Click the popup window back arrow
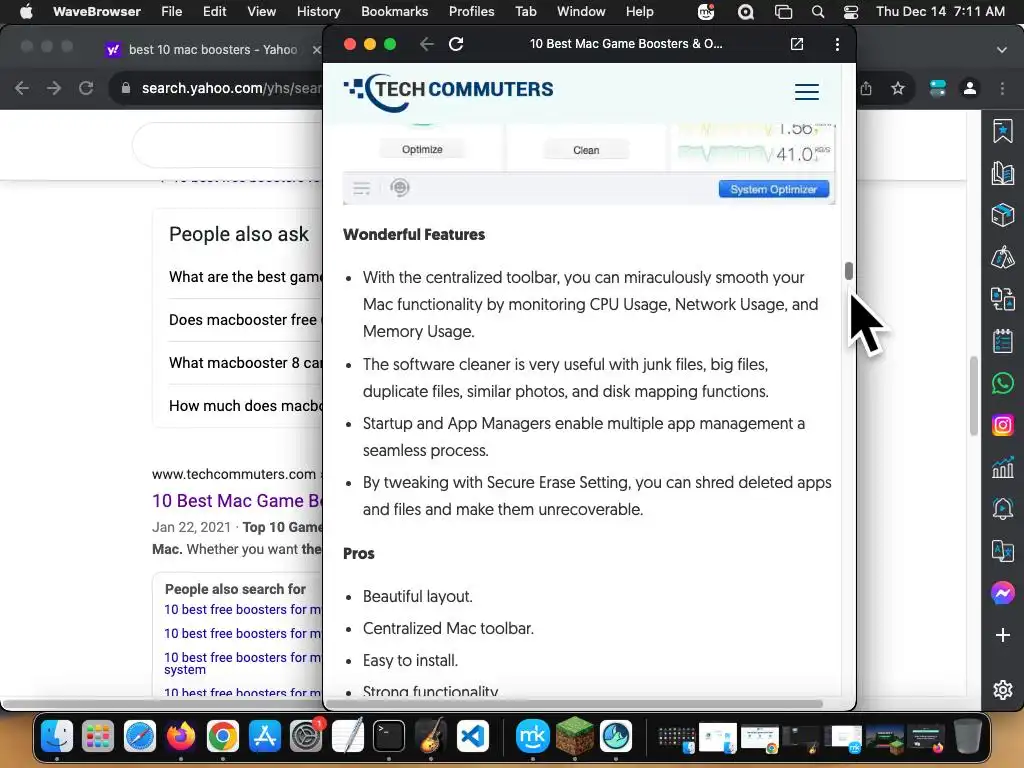Viewport: 1024px width, 768px height. coord(426,44)
